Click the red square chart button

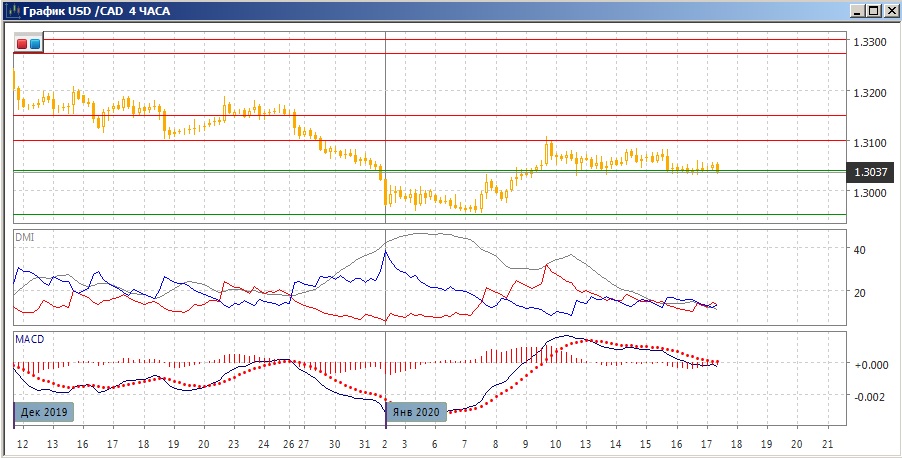(x=22, y=44)
